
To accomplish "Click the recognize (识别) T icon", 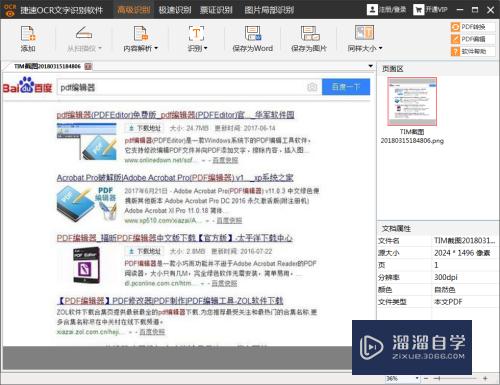I will [x=196, y=33].
